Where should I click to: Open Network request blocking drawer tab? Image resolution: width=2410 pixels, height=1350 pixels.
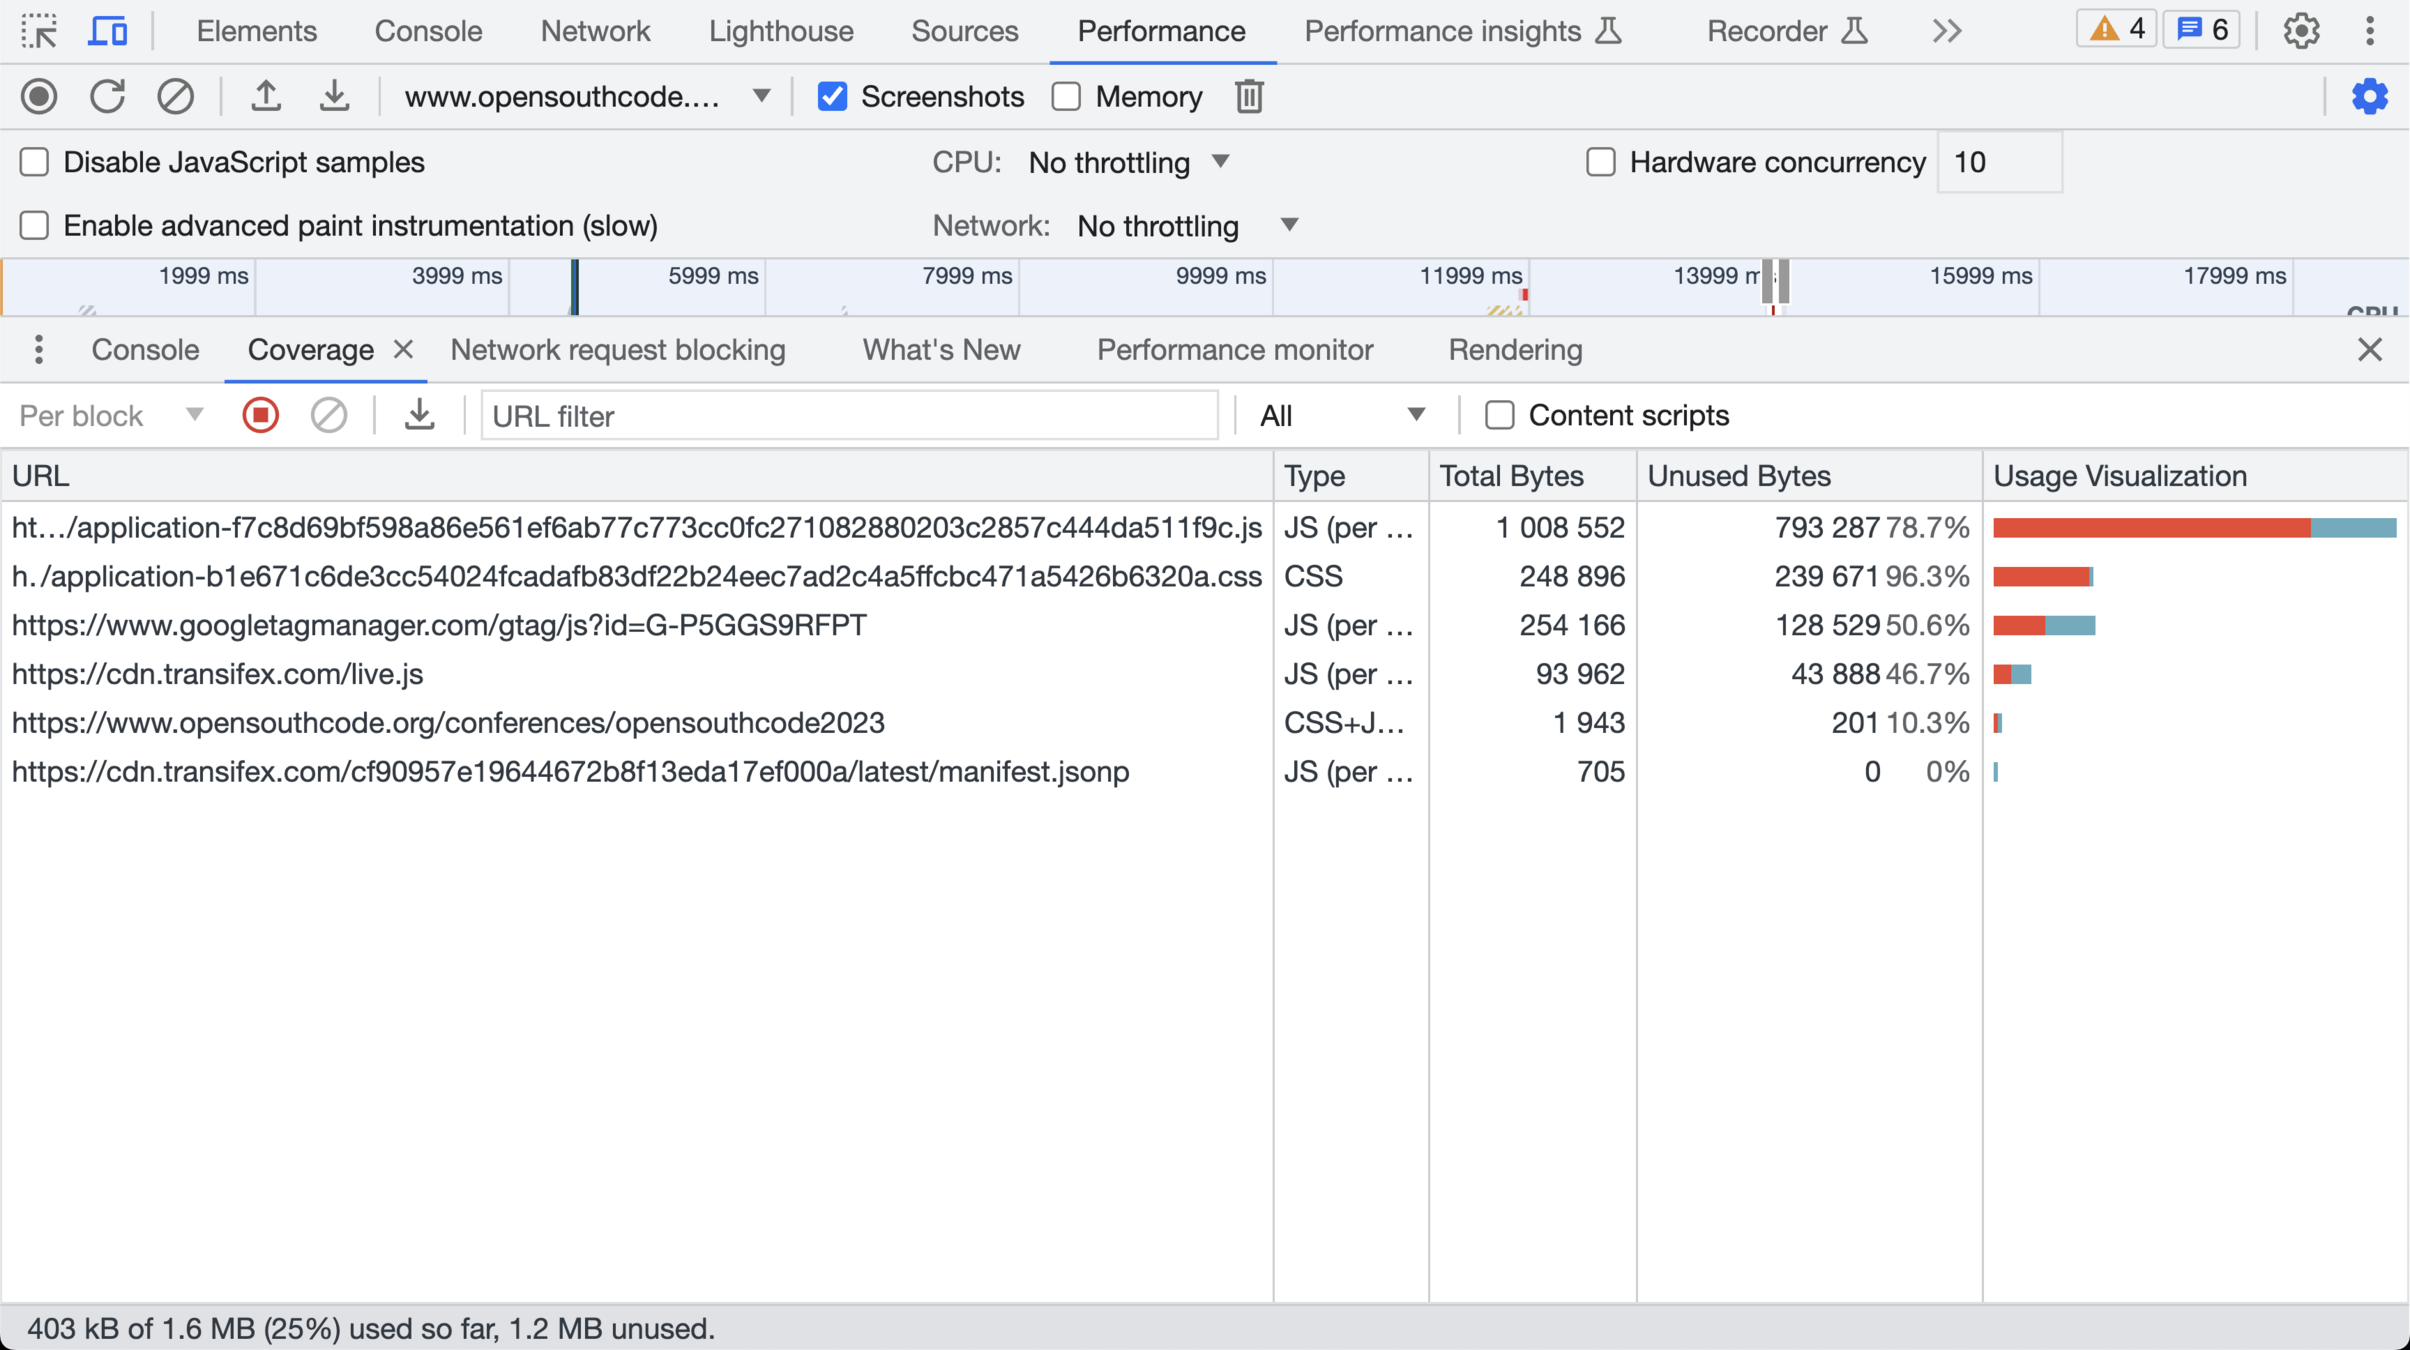tap(617, 350)
